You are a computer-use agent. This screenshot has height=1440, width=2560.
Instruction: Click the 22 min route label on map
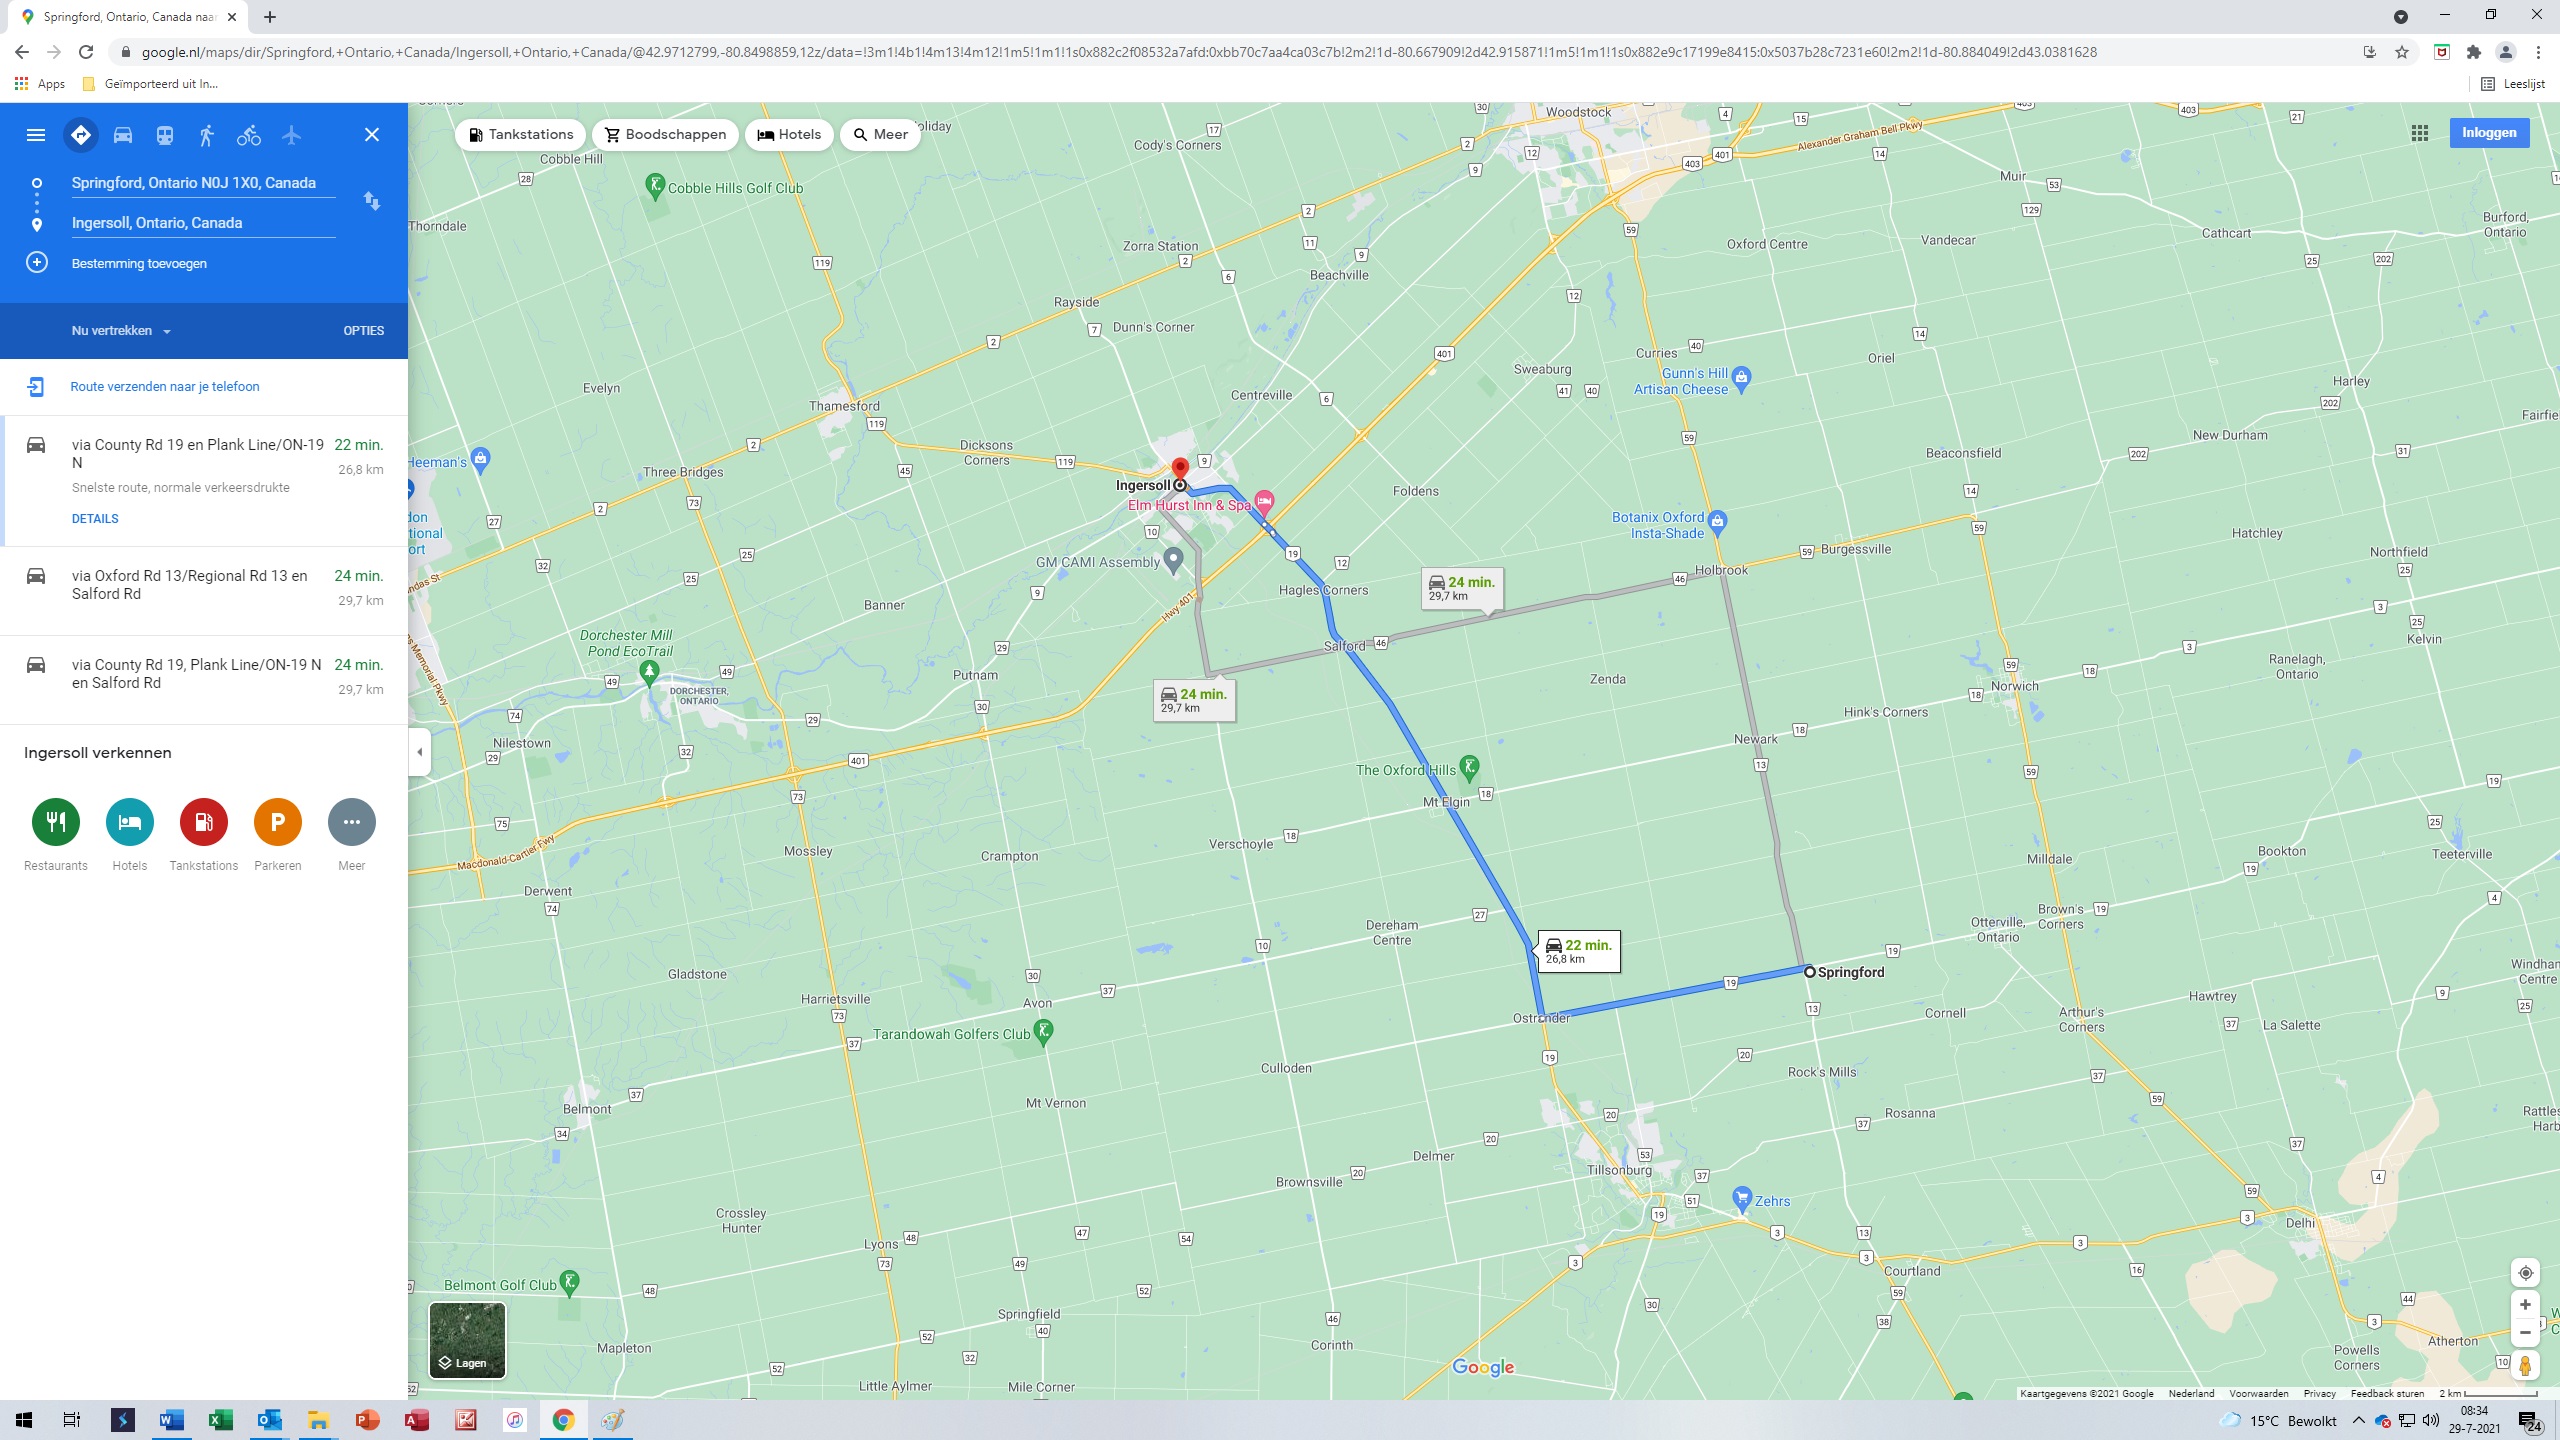coord(1578,951)
